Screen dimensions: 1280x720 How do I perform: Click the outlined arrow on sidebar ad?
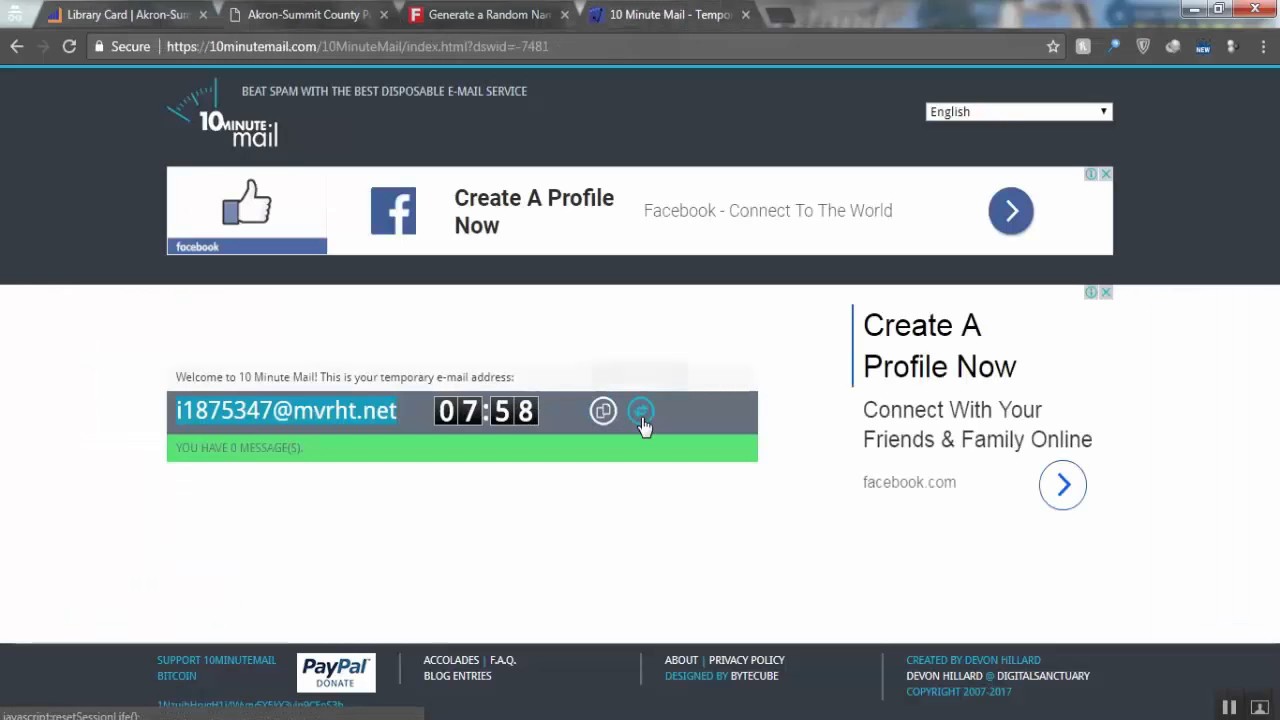(1063, 485)
